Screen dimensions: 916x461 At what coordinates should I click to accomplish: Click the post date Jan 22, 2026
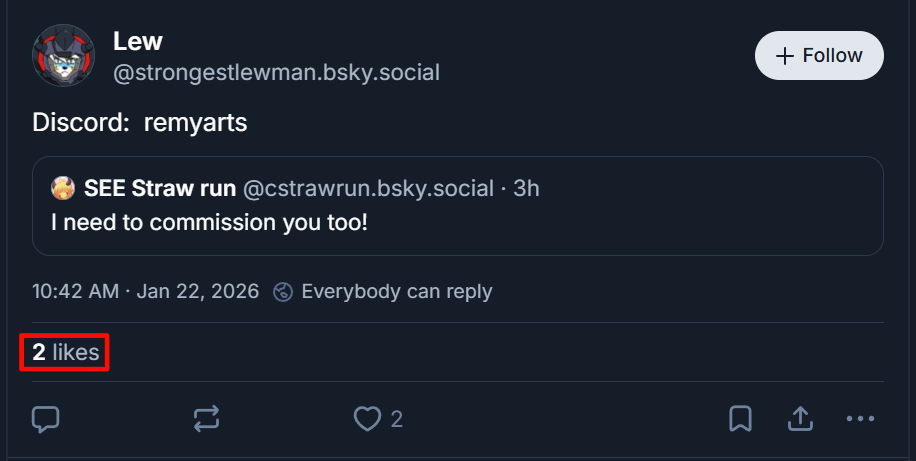click(197, 292)
